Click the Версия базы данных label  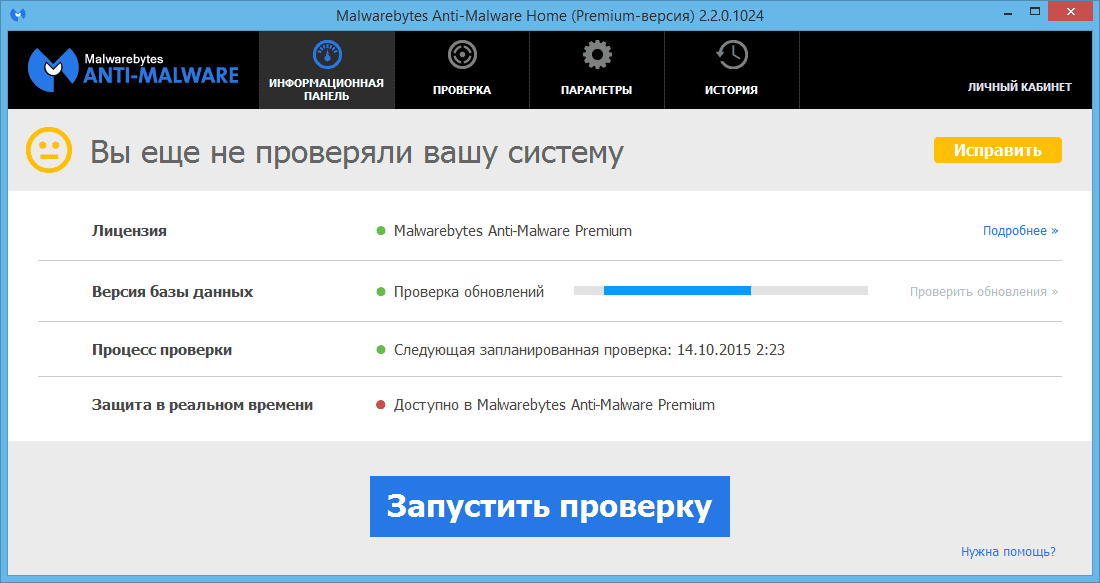click(173, 292)
